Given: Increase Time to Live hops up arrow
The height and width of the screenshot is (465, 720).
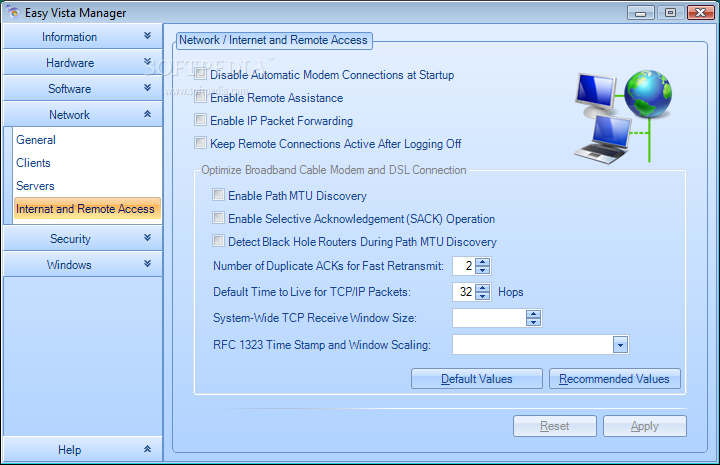Looking at the screenshot, I should (x=483, y=288).
